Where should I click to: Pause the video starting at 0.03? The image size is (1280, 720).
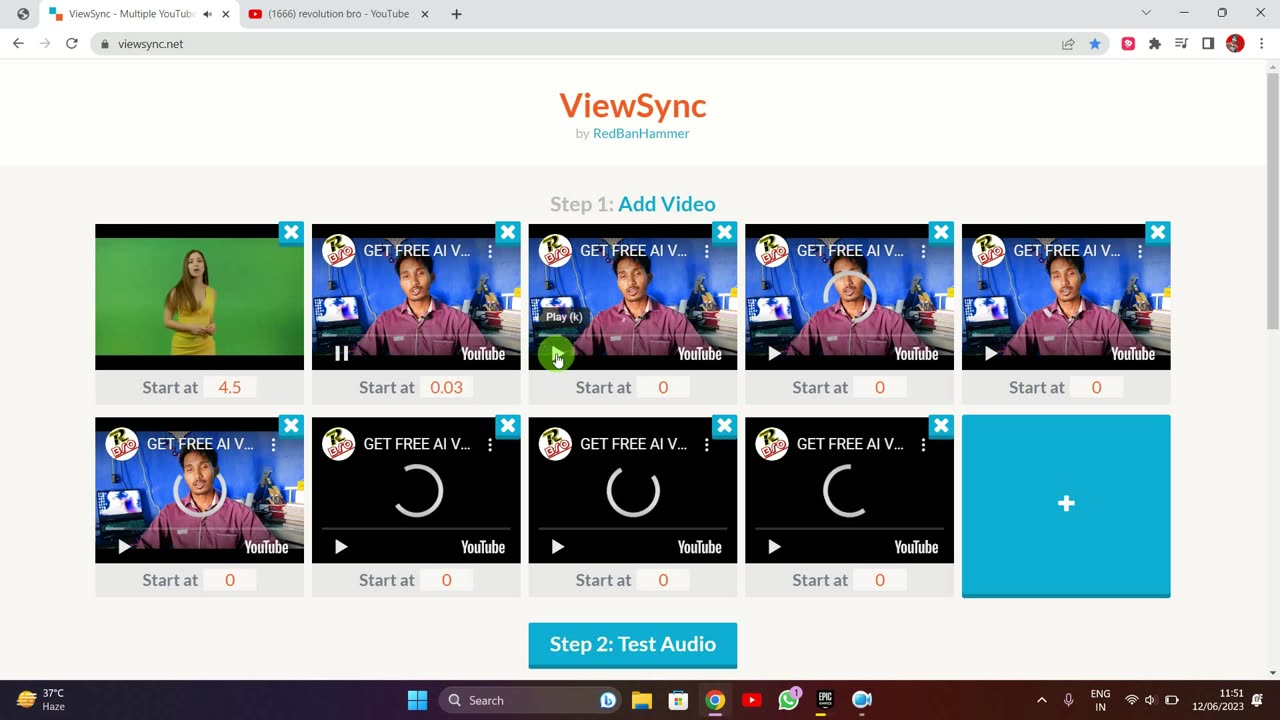click(341, 353)
